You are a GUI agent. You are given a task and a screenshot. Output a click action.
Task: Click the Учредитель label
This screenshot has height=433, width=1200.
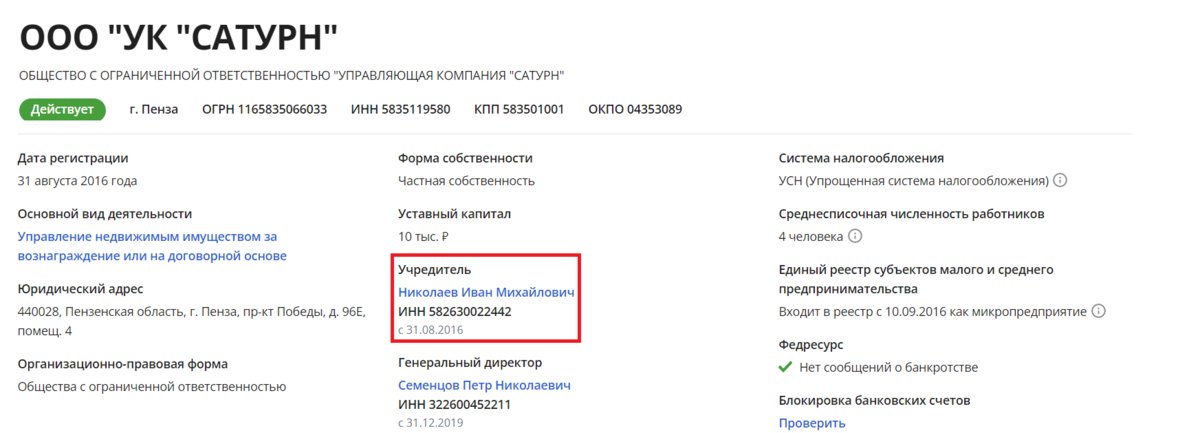point(434,270)
